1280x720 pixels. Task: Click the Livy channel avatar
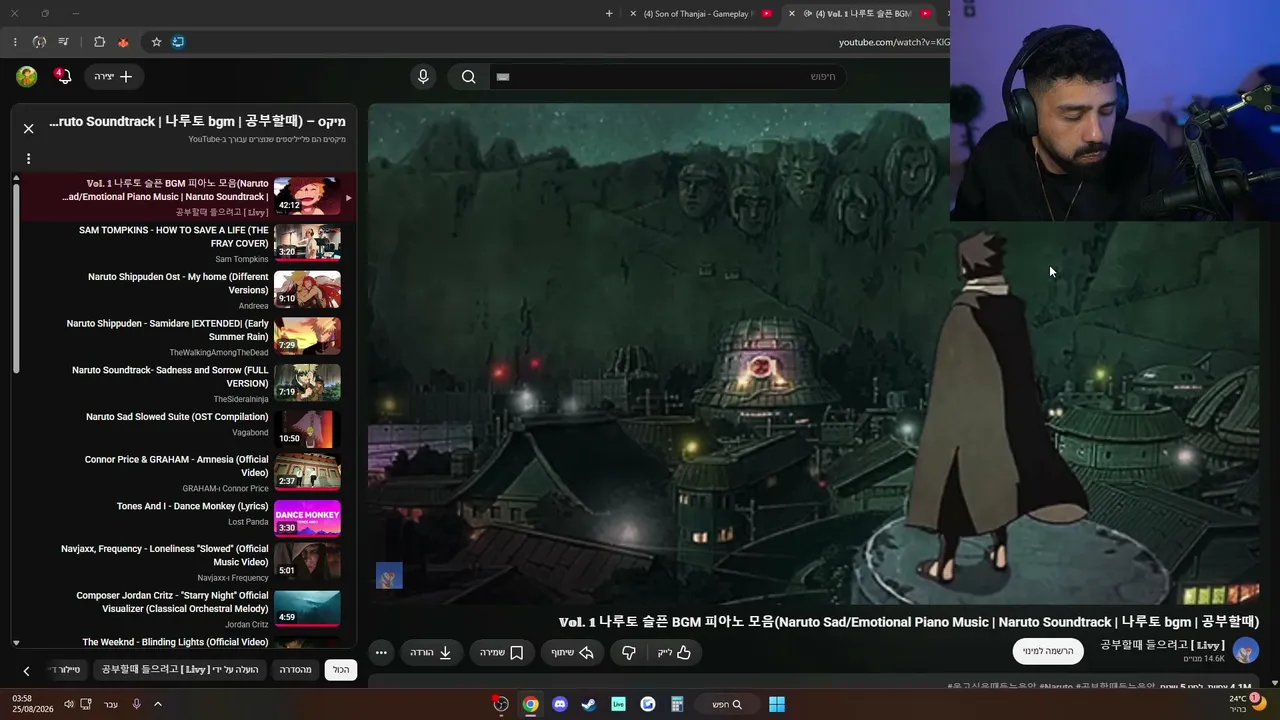tap(1246, 651)
